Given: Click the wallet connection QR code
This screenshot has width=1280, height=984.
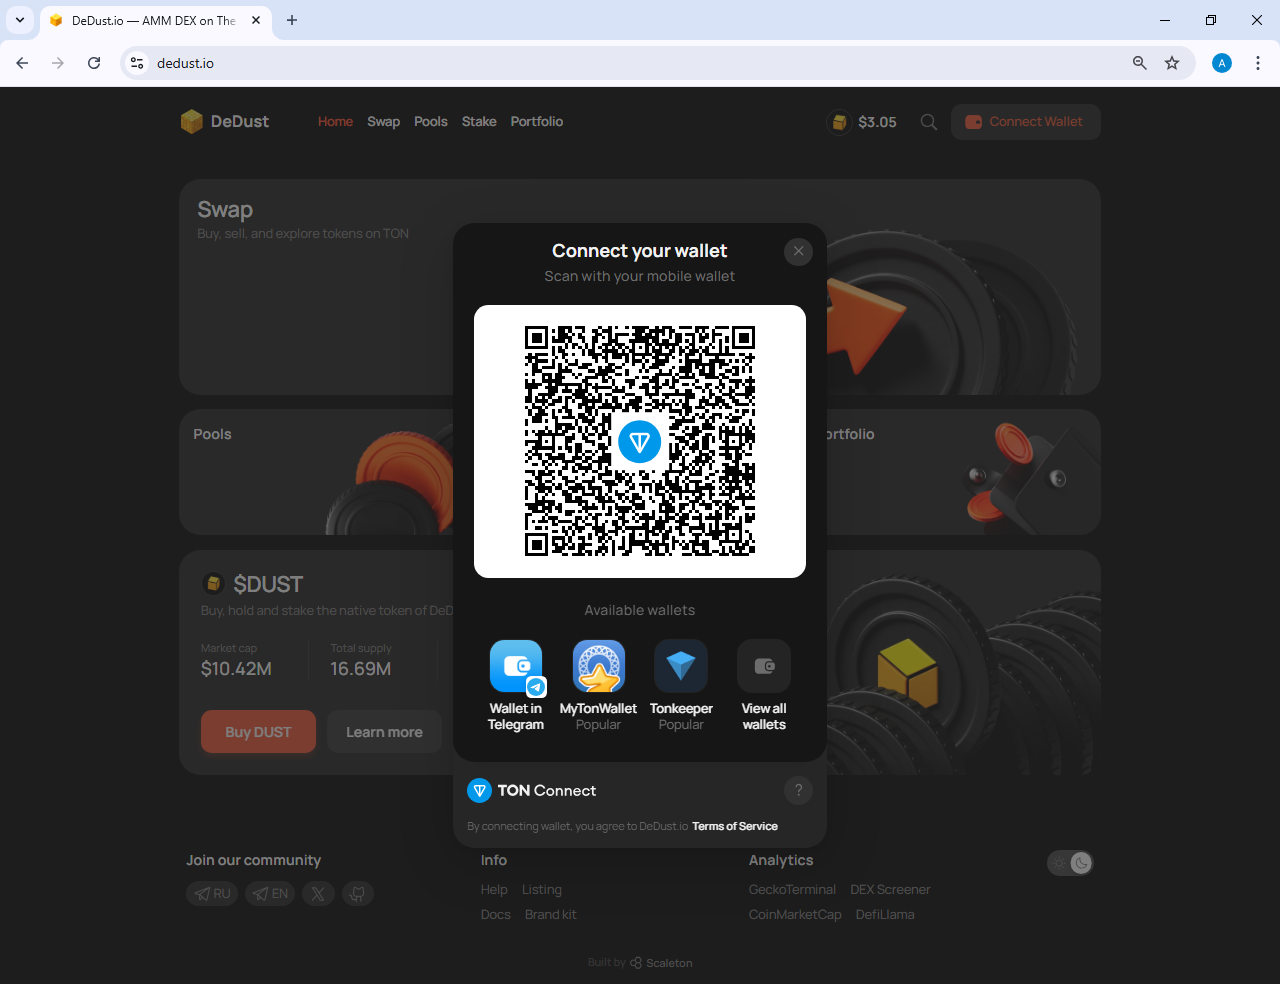Looking at the screenshot, I should click(640, 441).
